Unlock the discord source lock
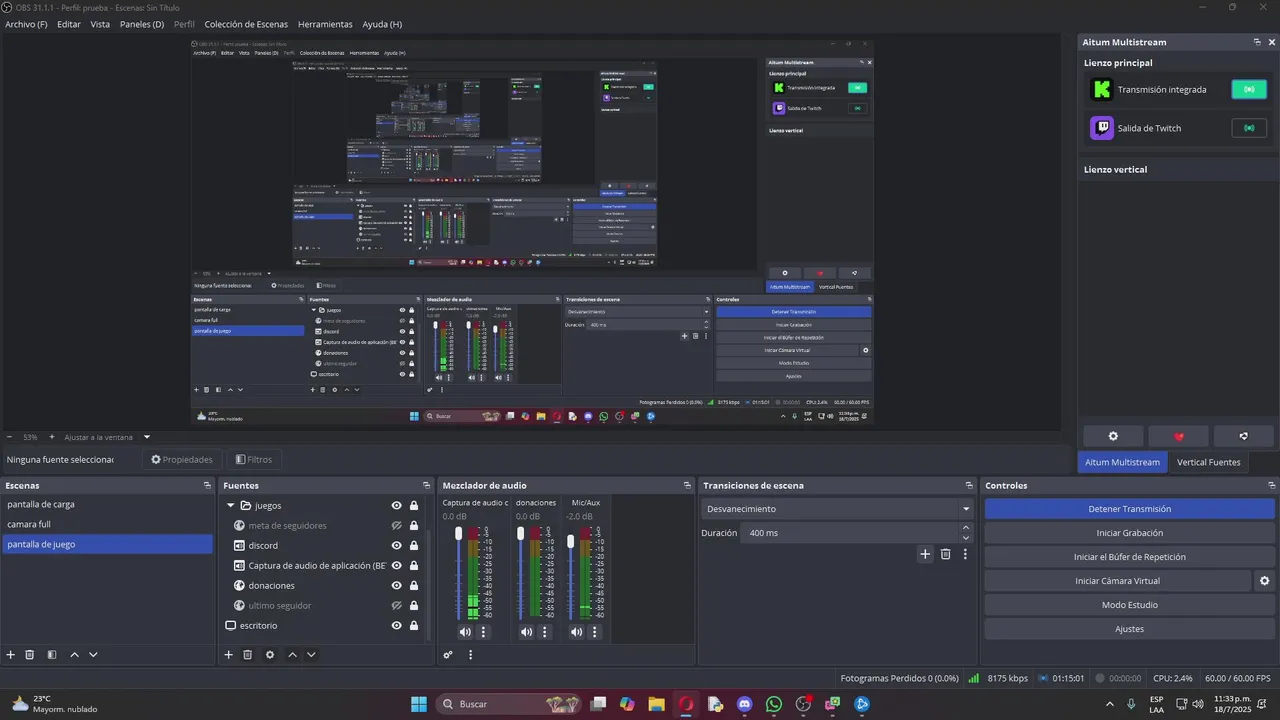The image size is (1280, 720). (414, 546)
